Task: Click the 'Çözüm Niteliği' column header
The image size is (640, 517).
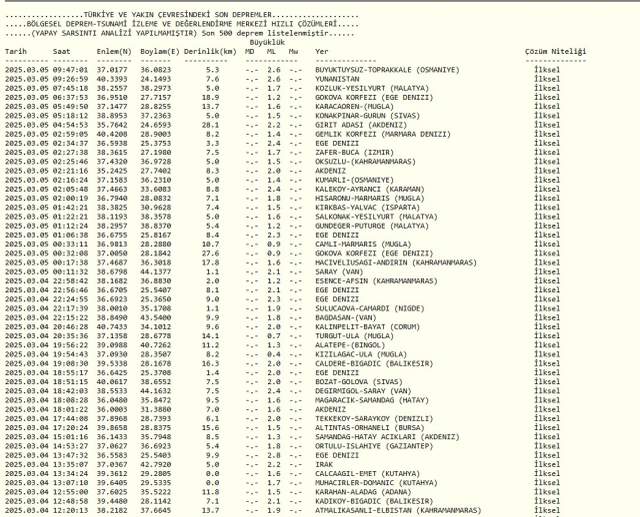Action: (x=556, y=51)
